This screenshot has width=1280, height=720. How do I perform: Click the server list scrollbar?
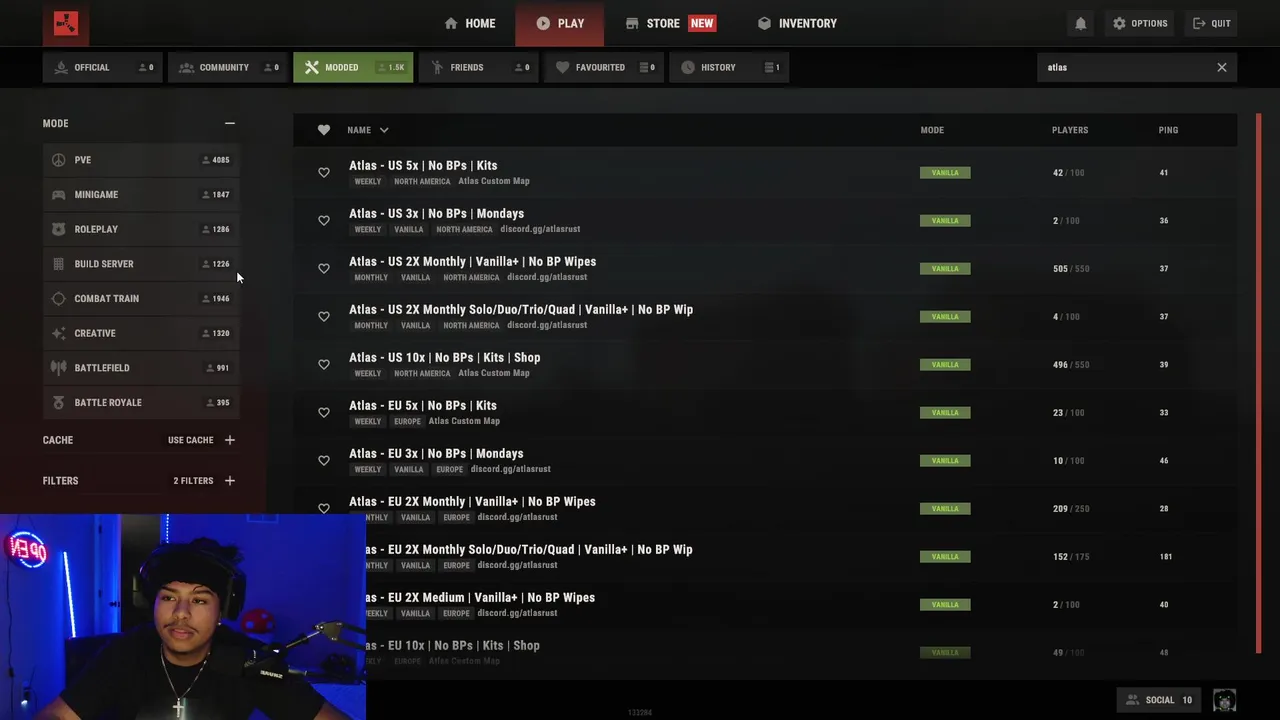pos(1259,385)
